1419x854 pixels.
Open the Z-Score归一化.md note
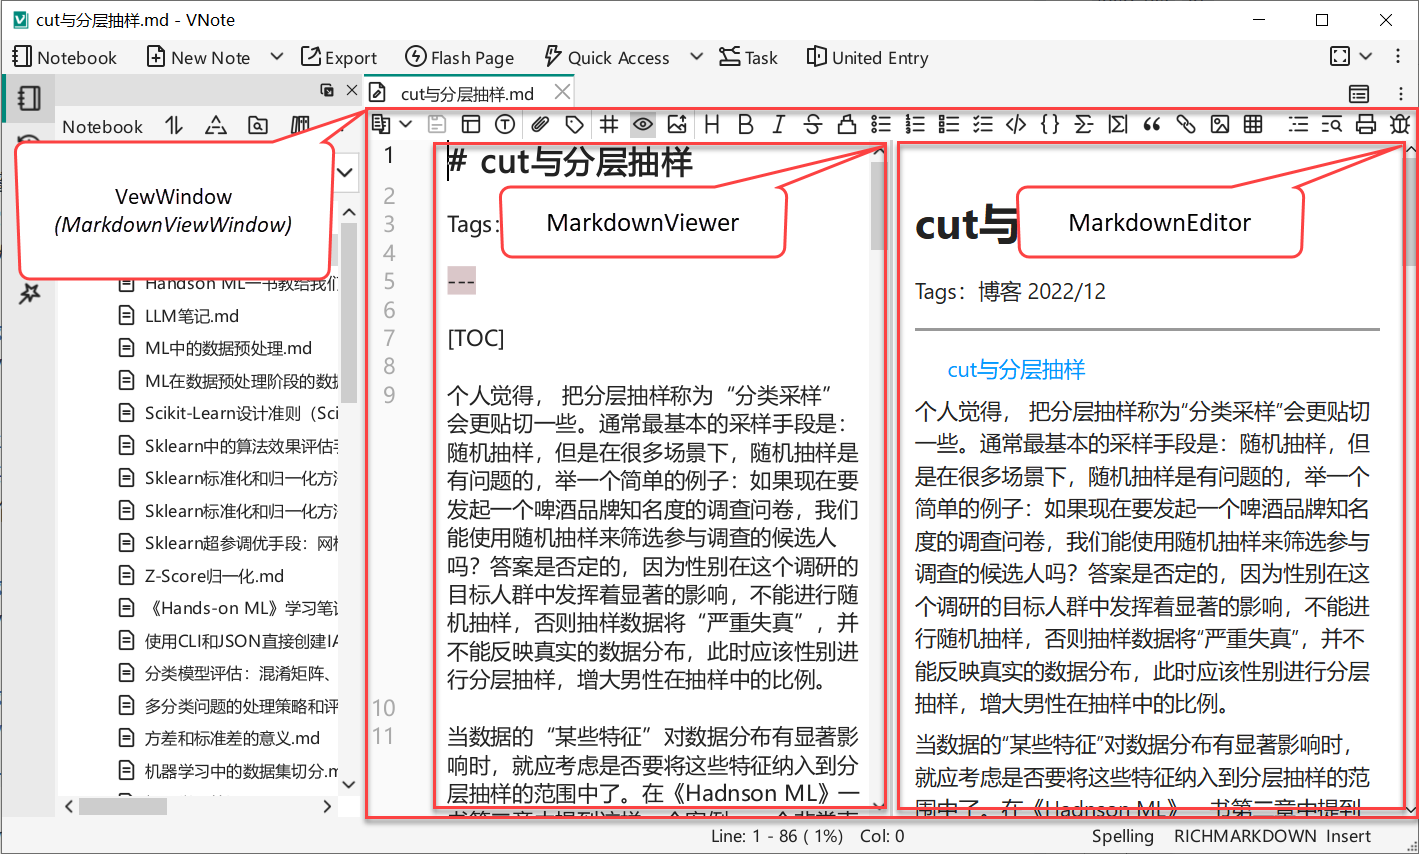(214, 576)
